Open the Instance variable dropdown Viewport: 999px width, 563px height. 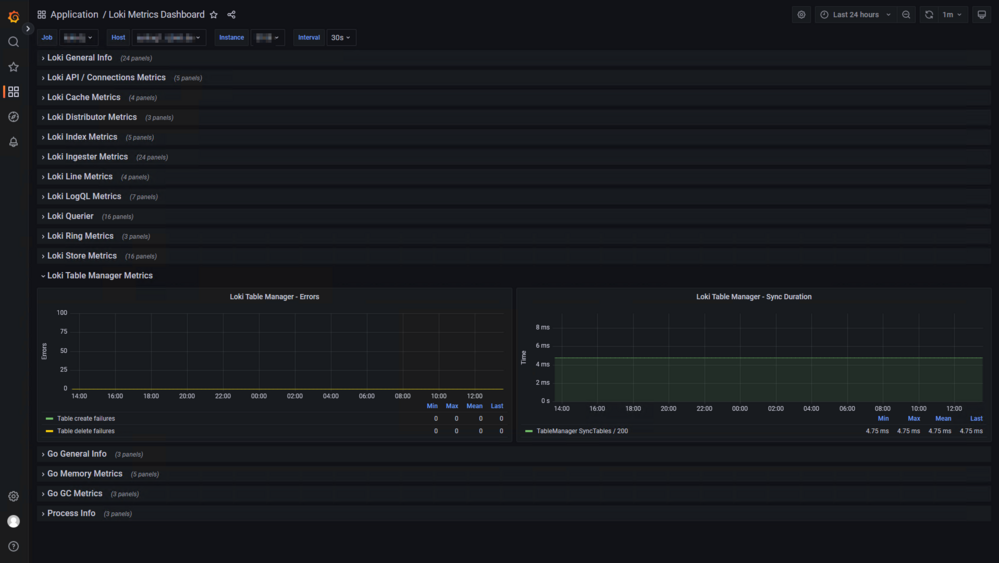pos(268,38)
